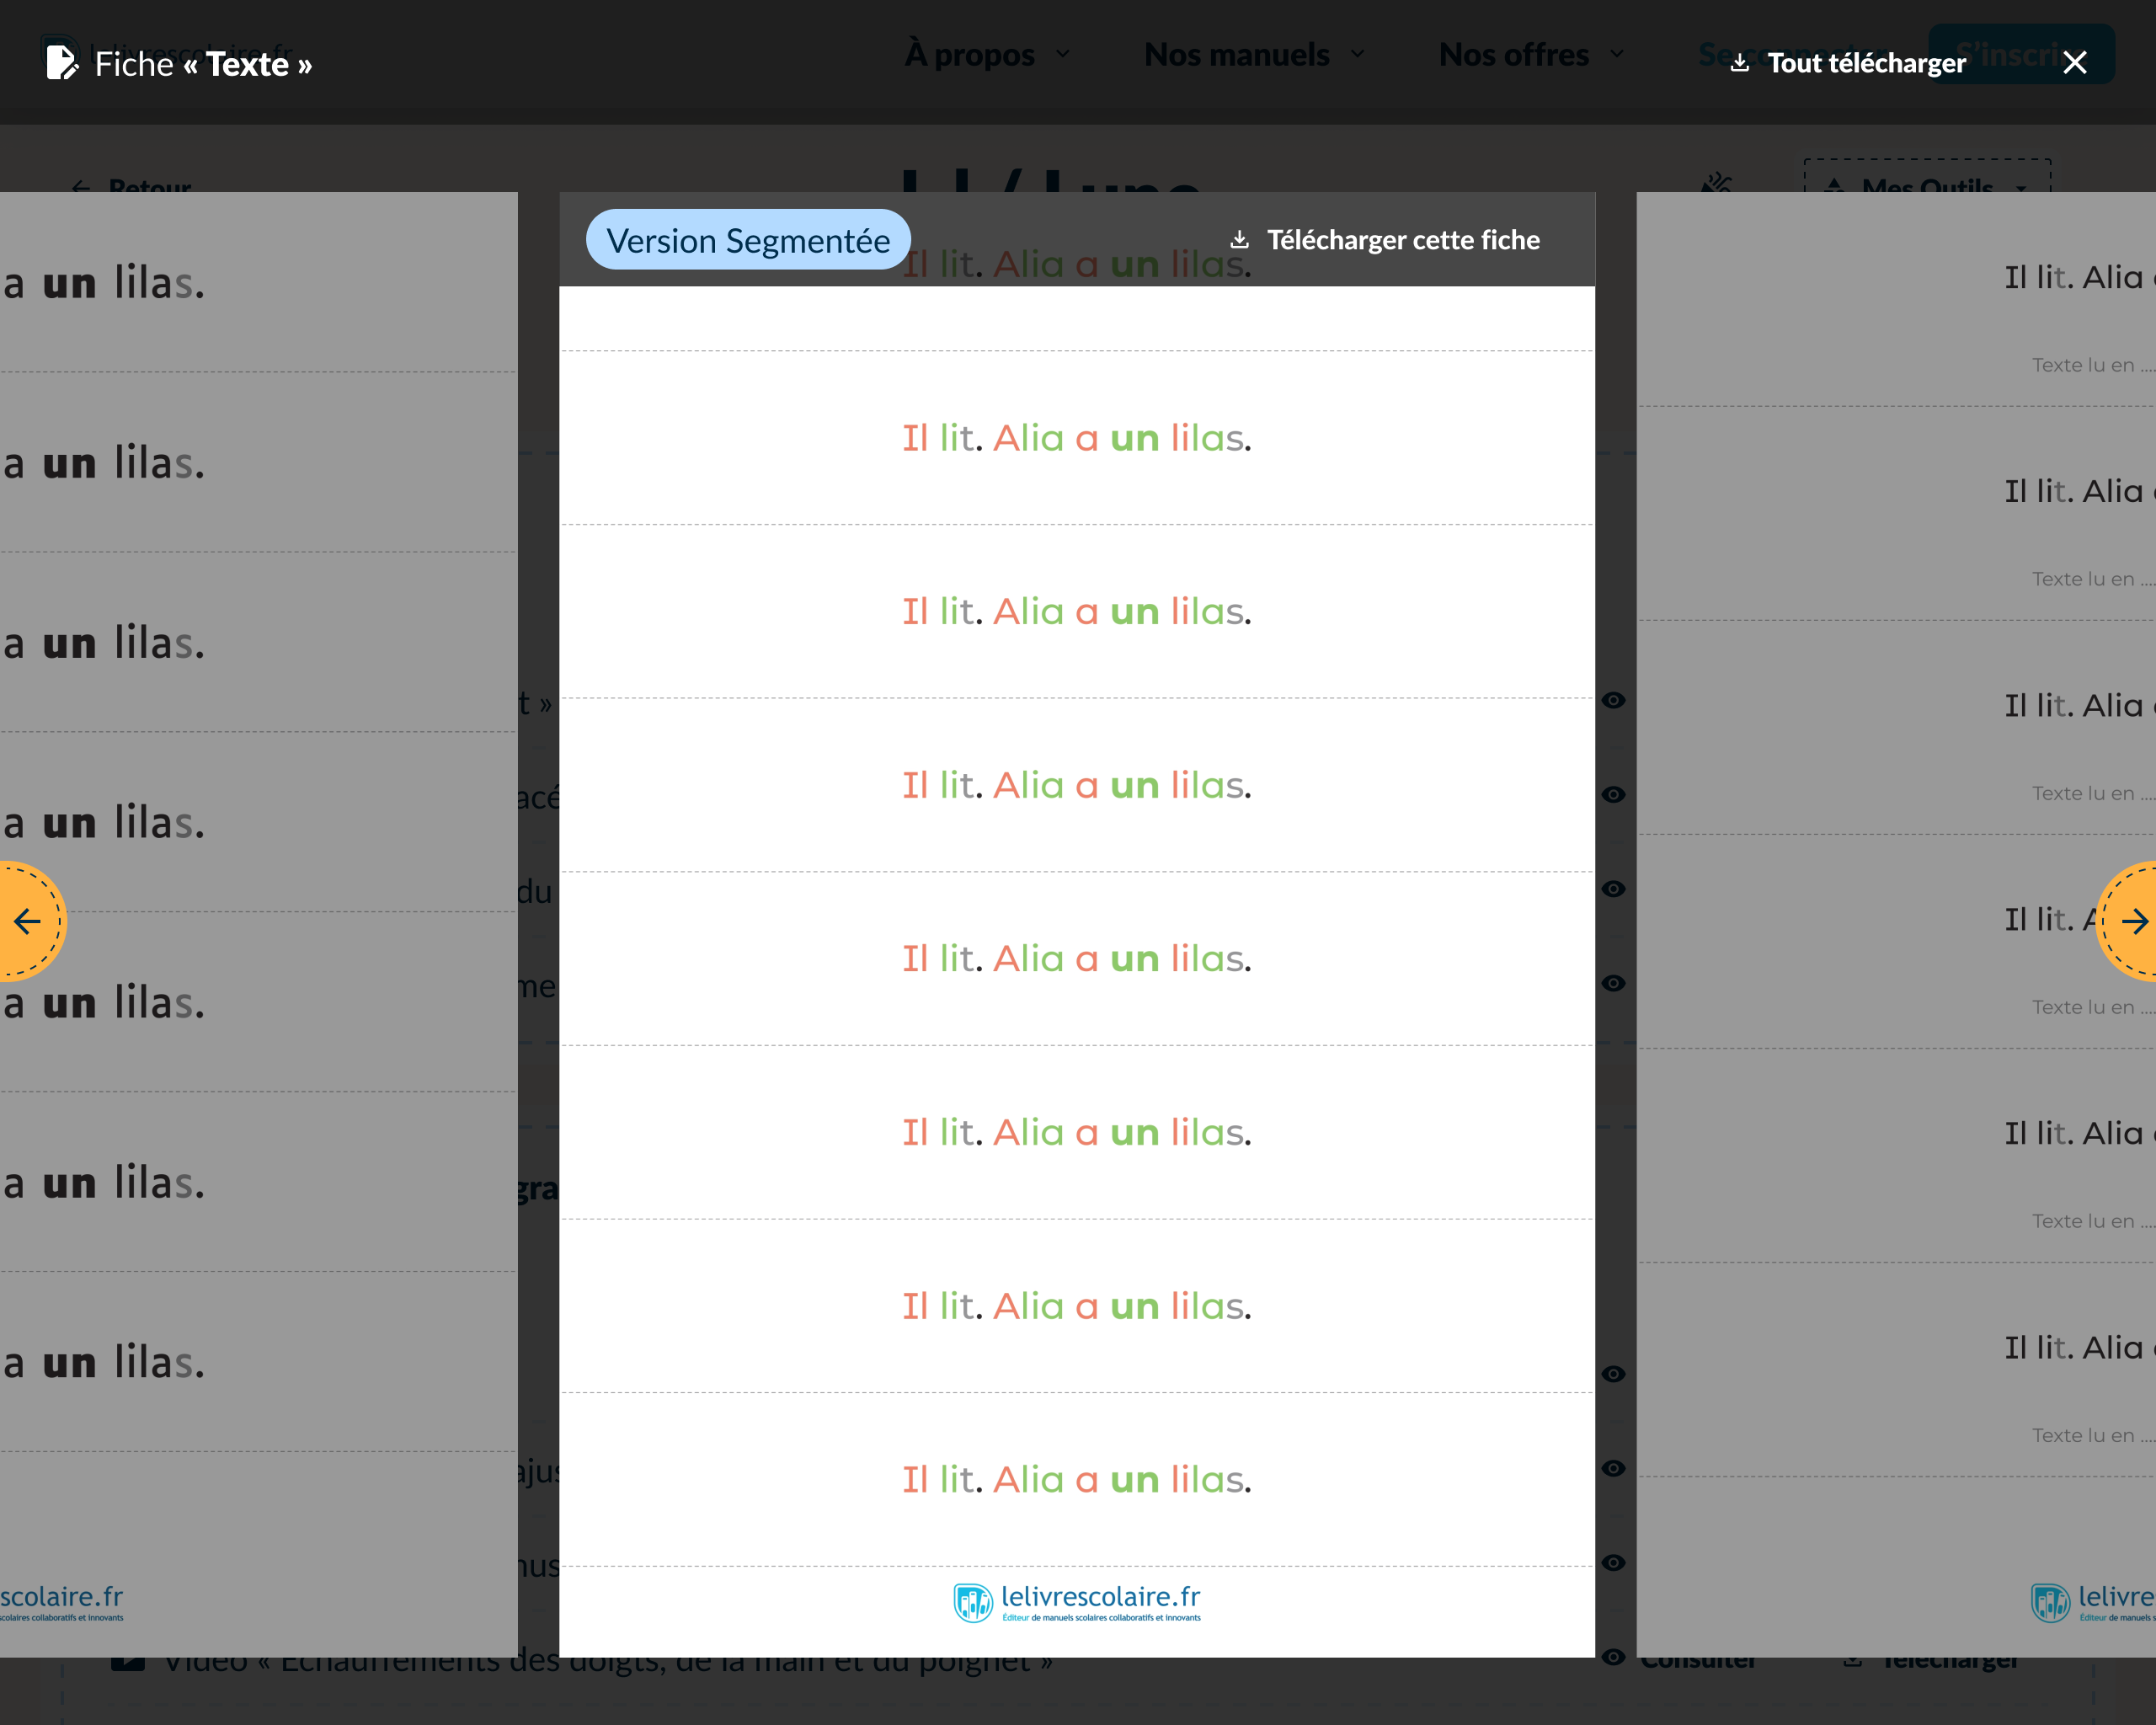Select the previous fiche preview with bold un

pos(258,924)
